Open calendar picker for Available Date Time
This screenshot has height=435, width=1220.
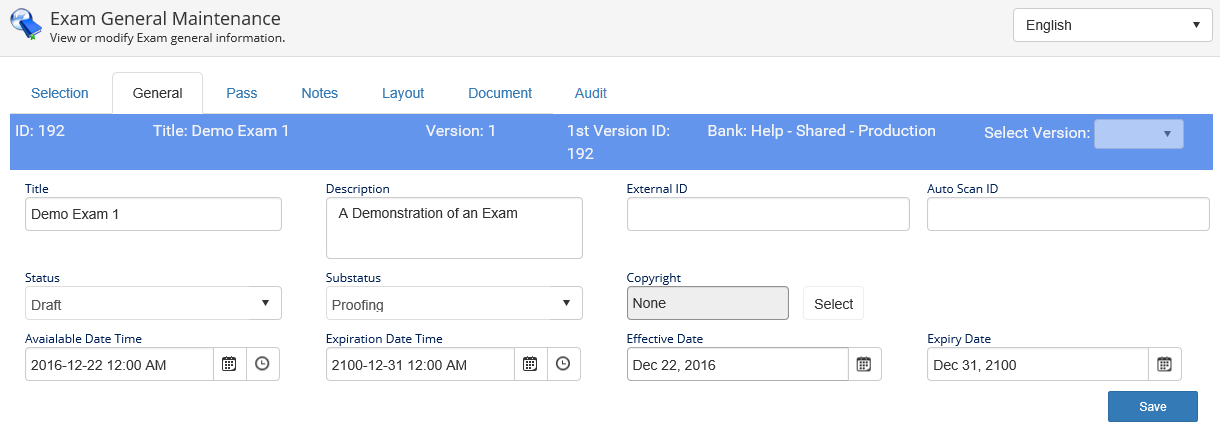pos(229,364)
